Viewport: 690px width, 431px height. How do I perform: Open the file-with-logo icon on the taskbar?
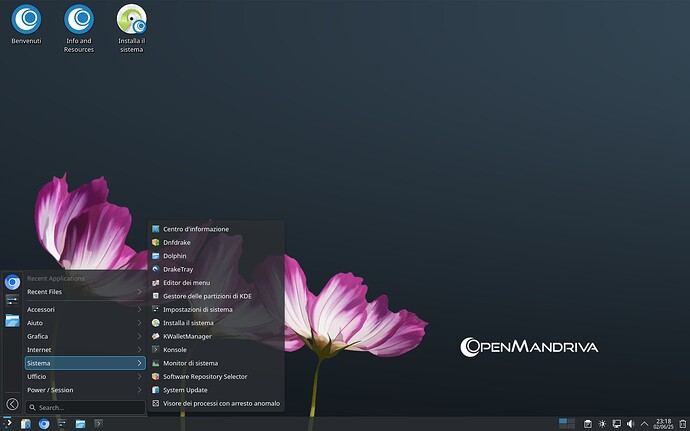point(26,424)
